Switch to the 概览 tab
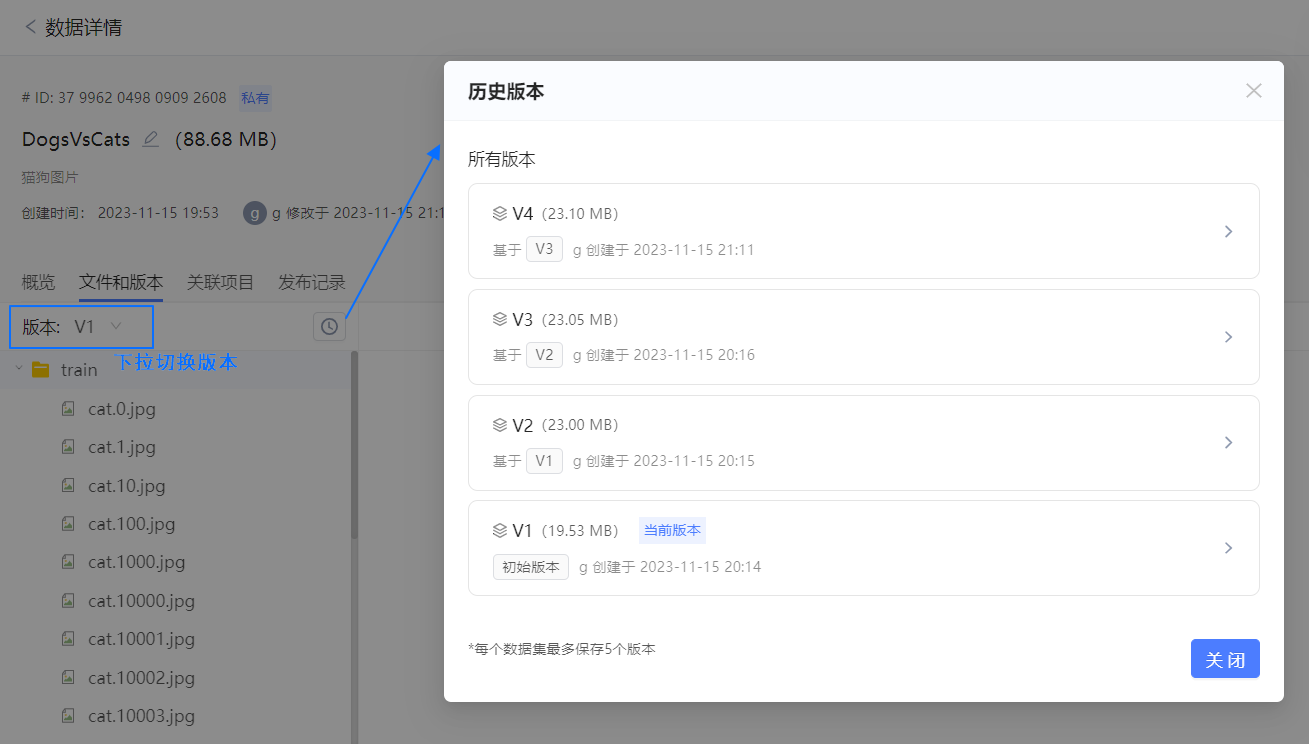Viewport: 1309px width, 744px height. pyautogui.click(x=39, y=282)
